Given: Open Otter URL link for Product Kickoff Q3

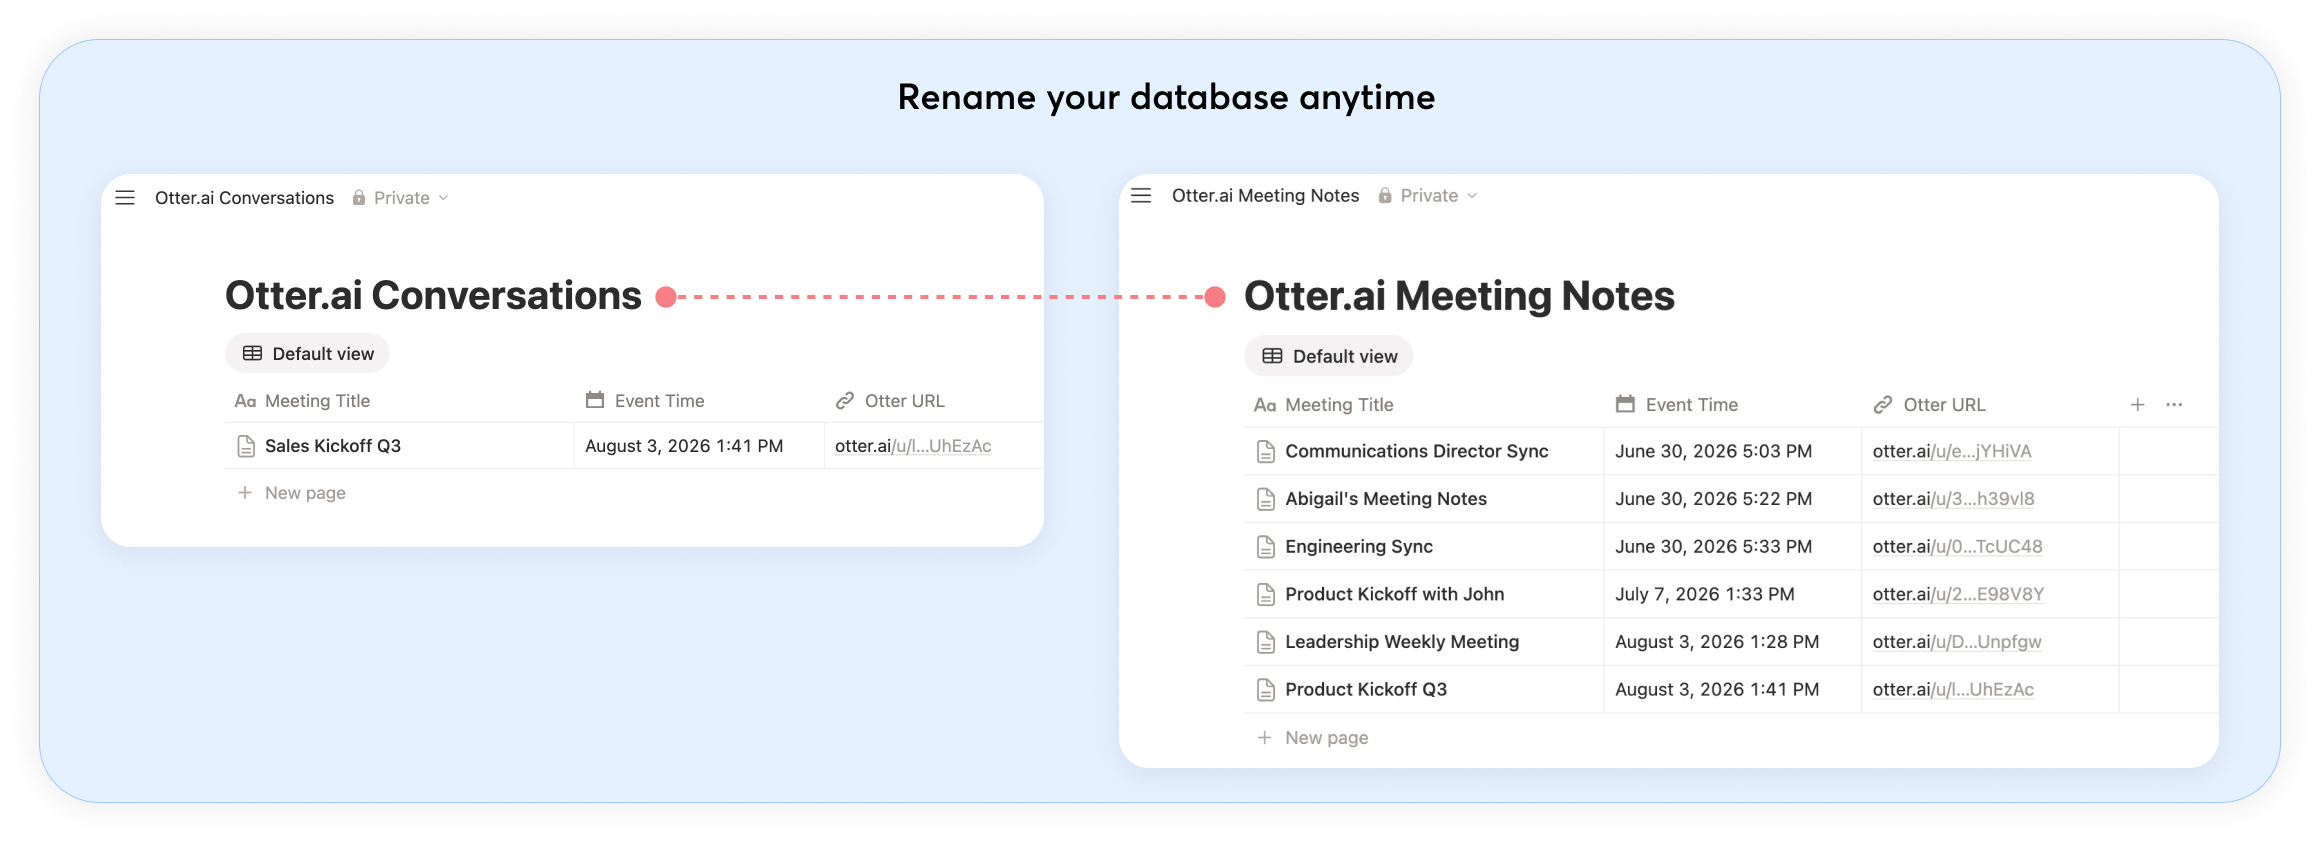Looking at the screenshot, I should coord(1953,689).
